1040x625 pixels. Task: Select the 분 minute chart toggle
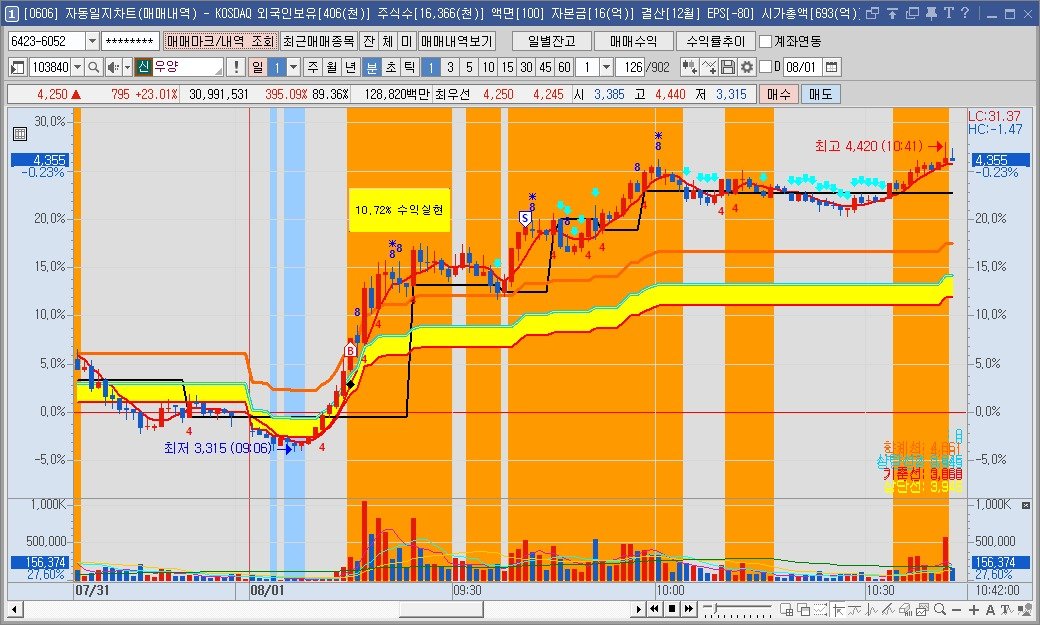pyautogui.click(x=371, y=67)
